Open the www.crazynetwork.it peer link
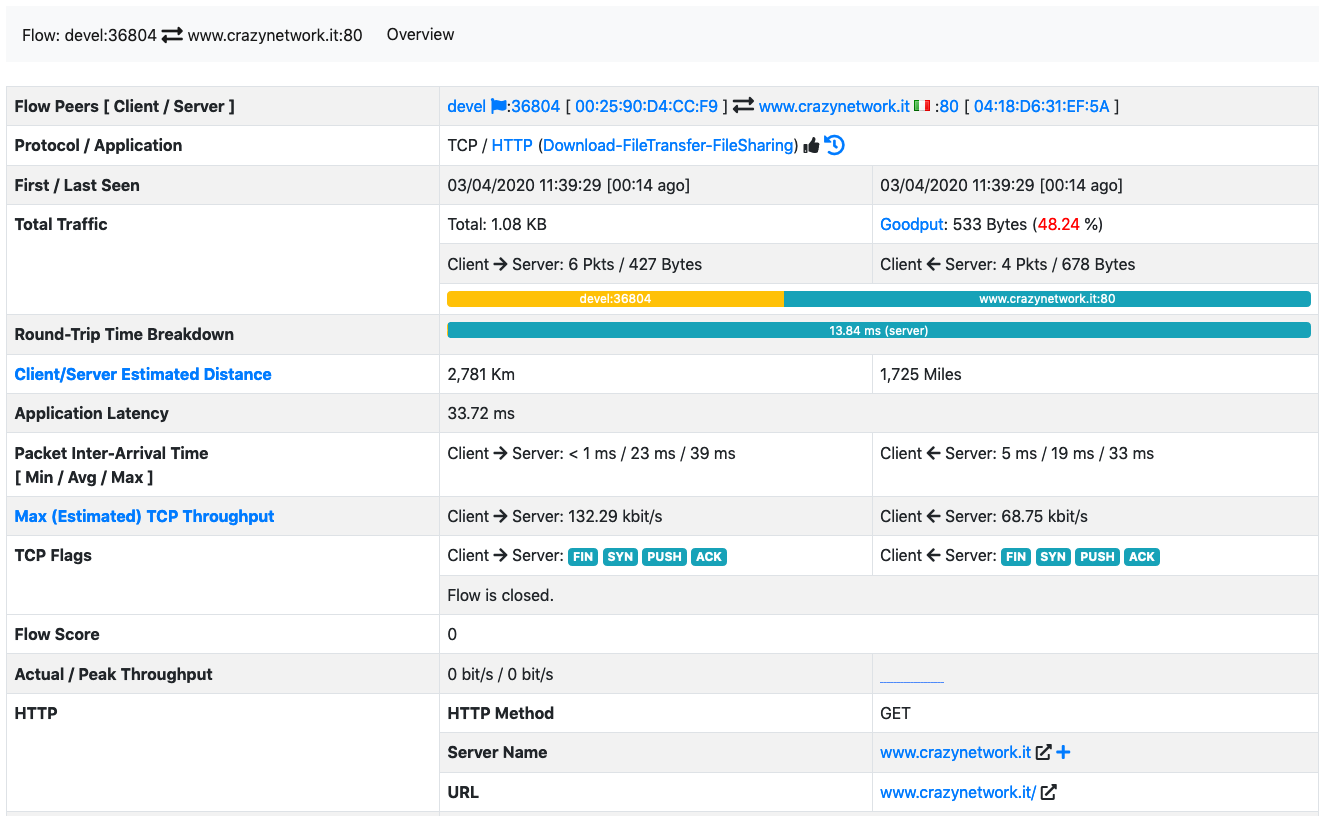Viewport: 1324px width, 816px height. coord(834,106)
